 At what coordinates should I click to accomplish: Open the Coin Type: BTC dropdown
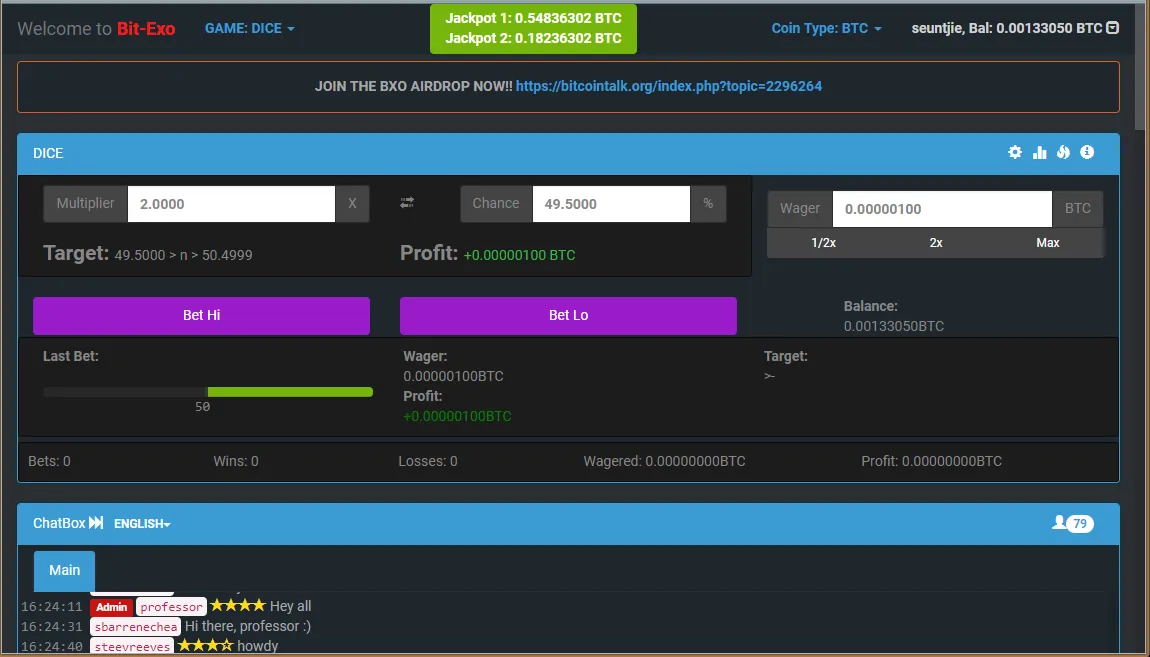pos(826,29)
